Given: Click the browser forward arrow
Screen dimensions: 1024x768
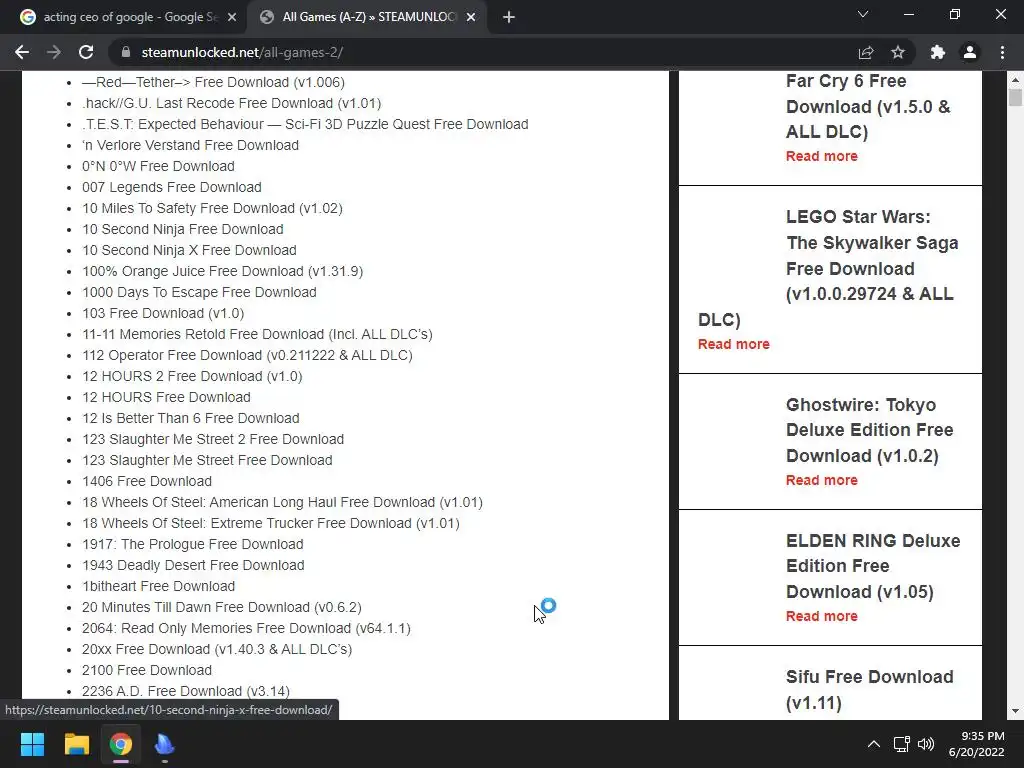Looking at the screenshot, I should click(54, 52).
